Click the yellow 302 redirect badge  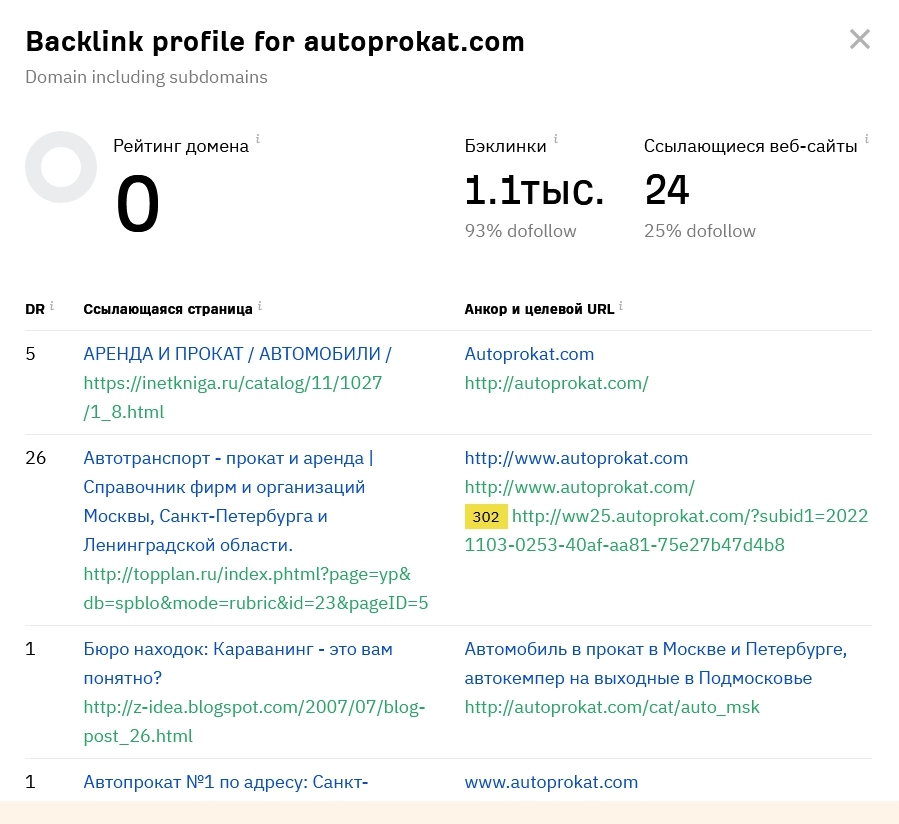(x=486, y=517)
